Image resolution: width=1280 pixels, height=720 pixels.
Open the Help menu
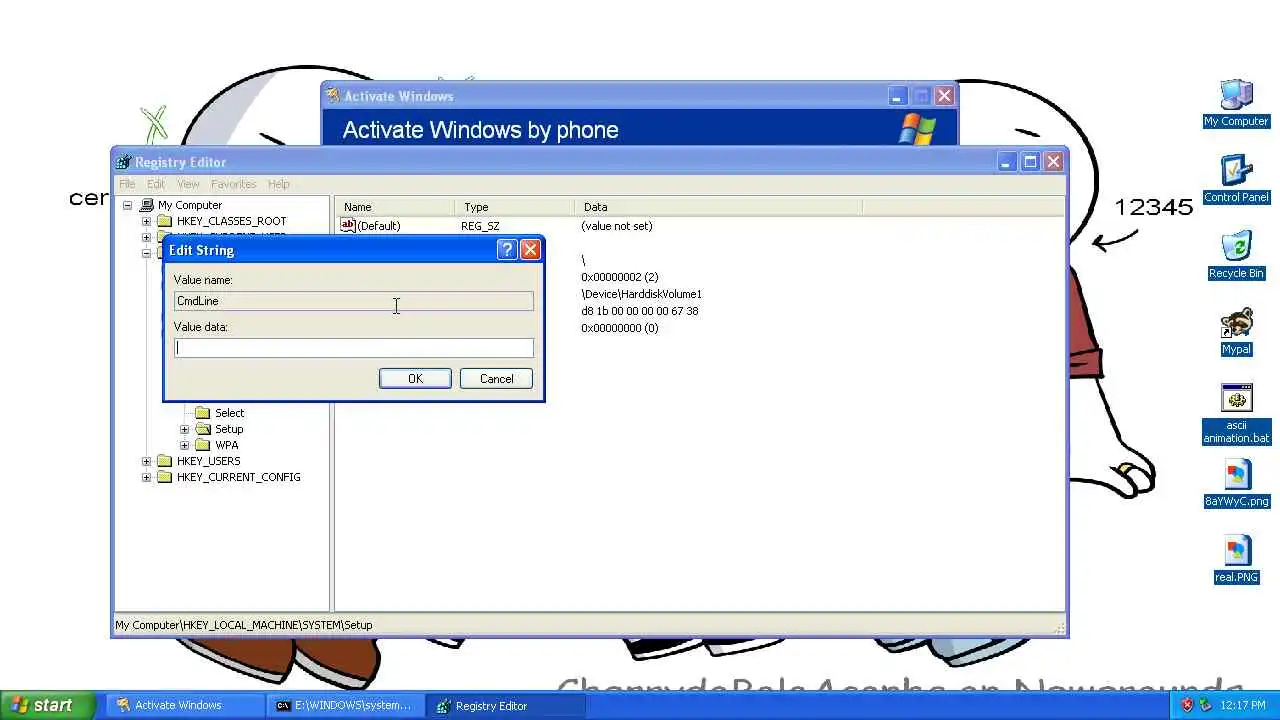point(279,184)
